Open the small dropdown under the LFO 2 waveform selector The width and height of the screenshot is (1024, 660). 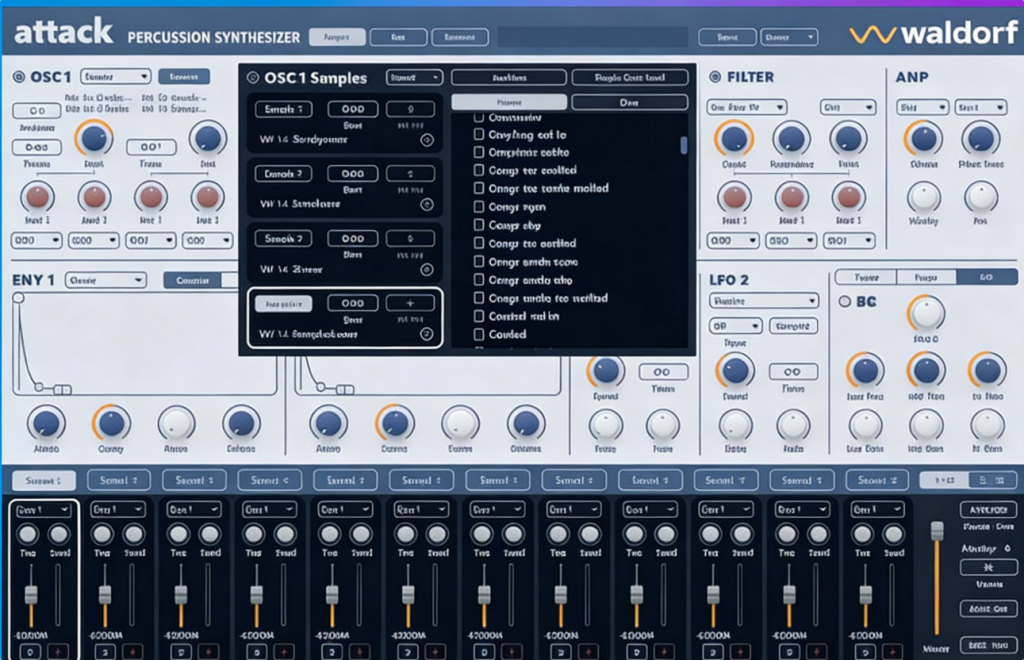point(735,326)
